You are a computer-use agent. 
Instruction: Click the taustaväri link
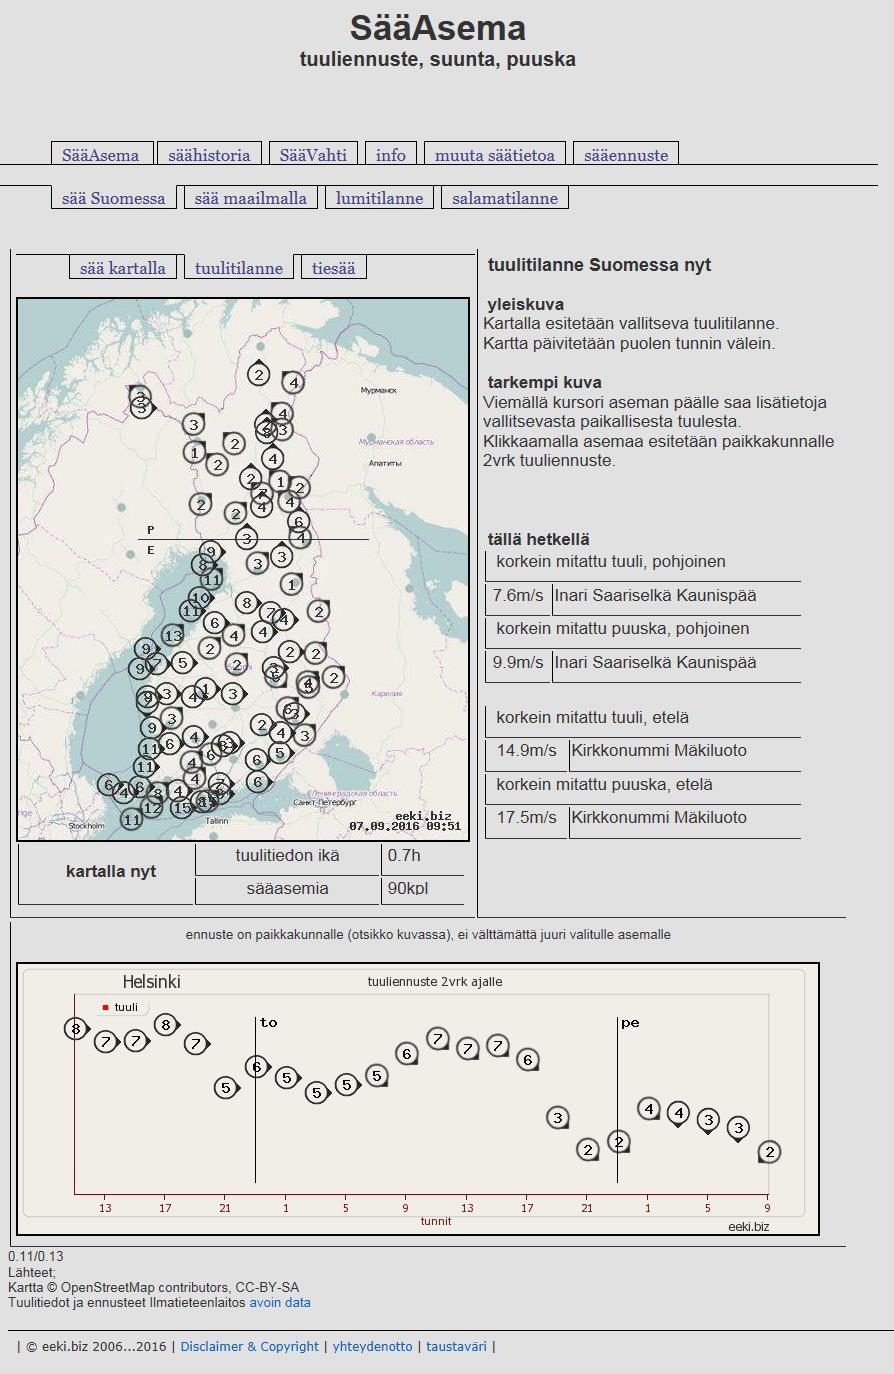coord(456,1346)
